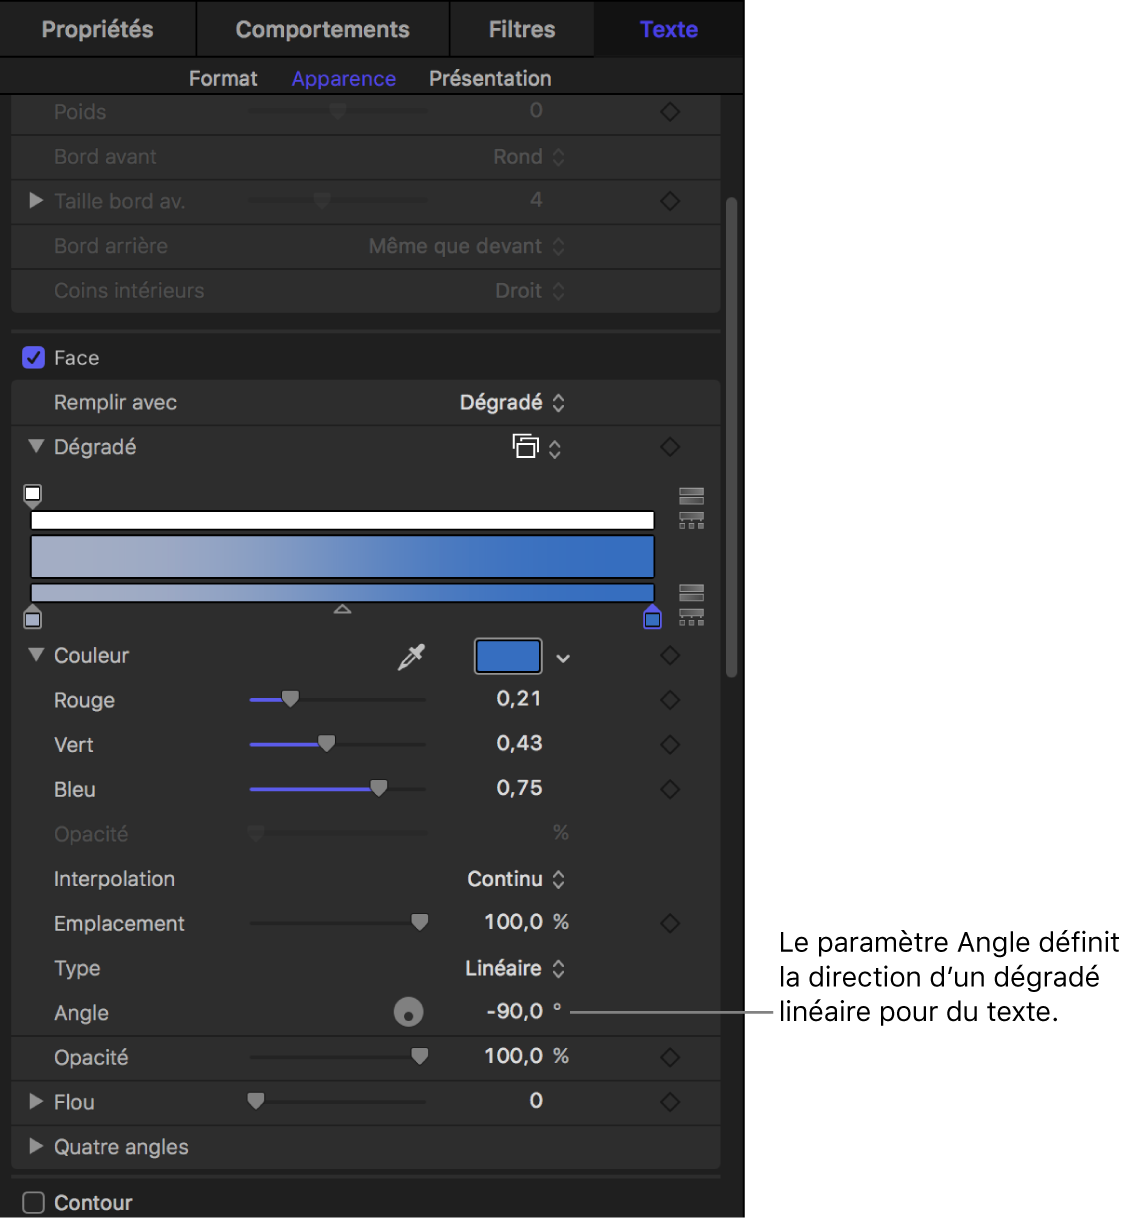Switch to the Comportements tab
Image resolution: width=1146 pixels, height=1218 pixels.
322,29
